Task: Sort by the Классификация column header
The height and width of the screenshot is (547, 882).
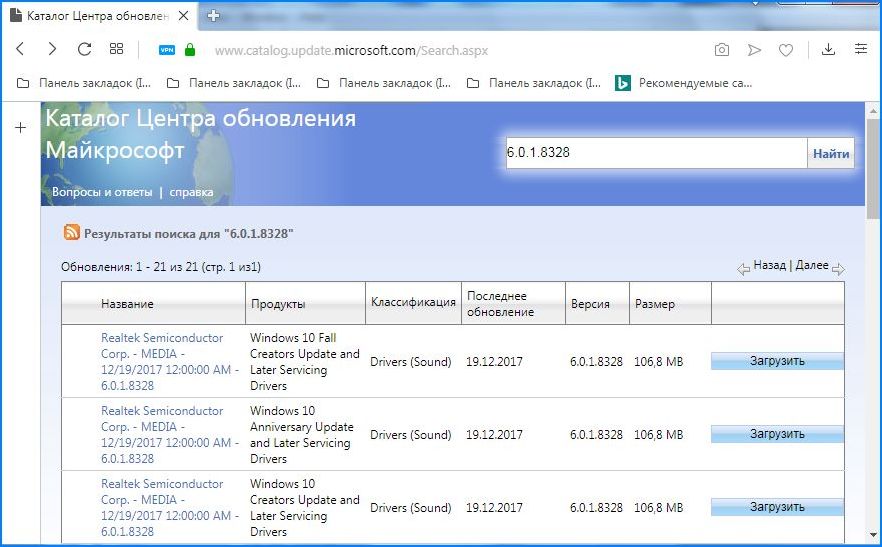Action: [x=413, y=302]
